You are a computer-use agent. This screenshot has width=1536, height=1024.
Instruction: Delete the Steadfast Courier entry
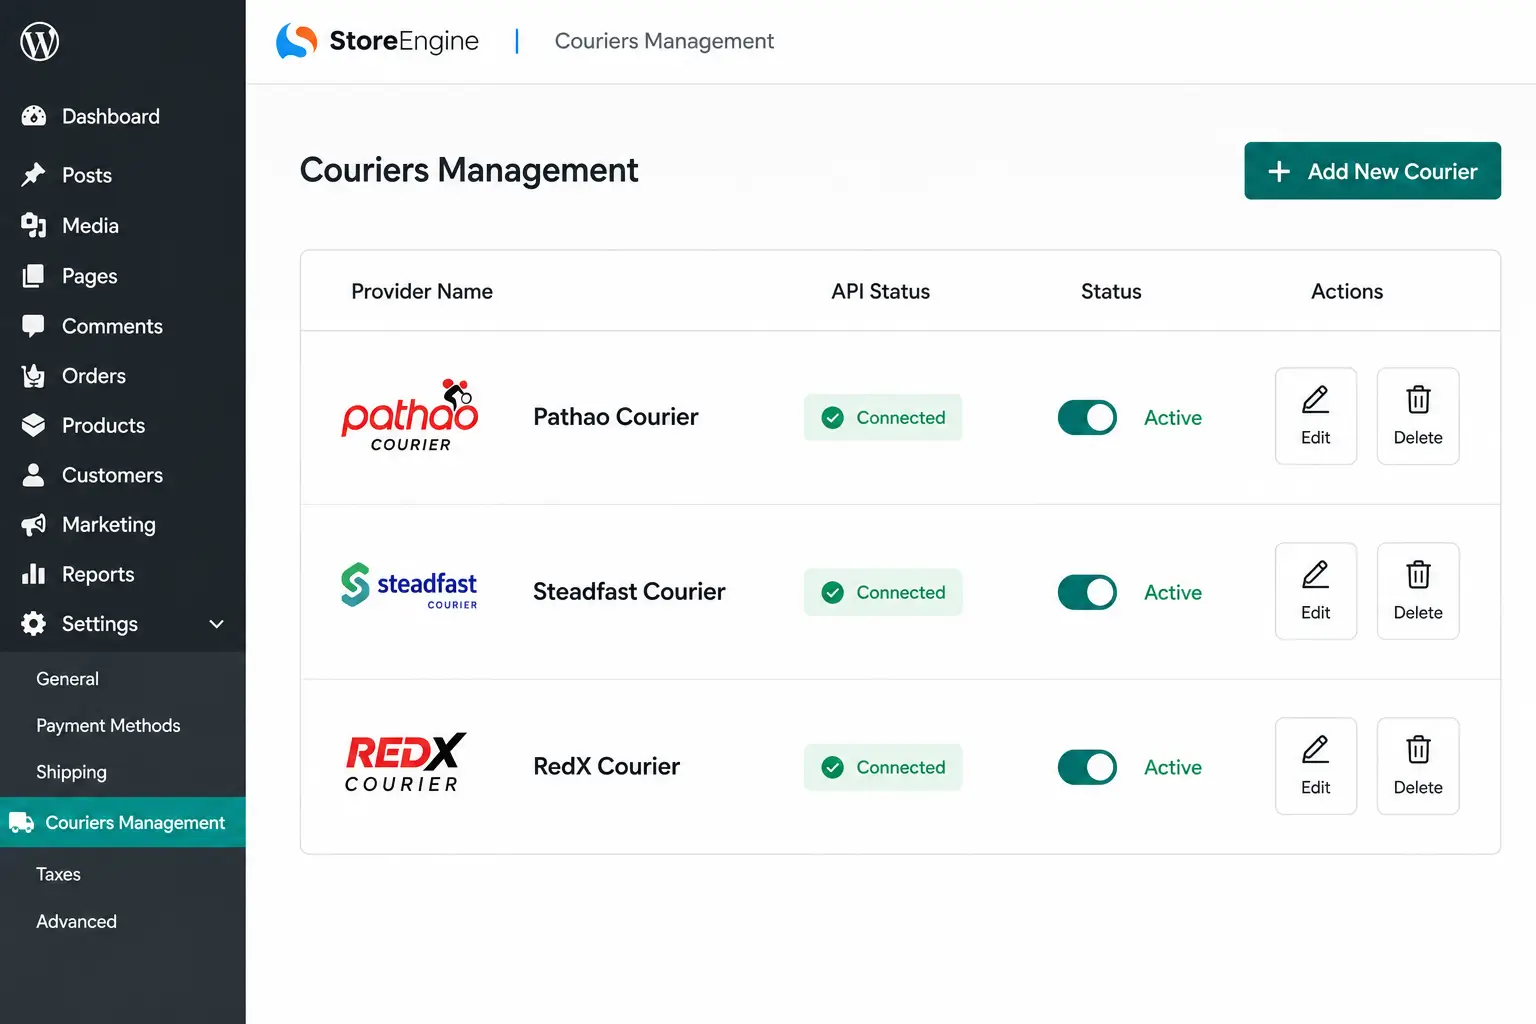point(1418,591)
